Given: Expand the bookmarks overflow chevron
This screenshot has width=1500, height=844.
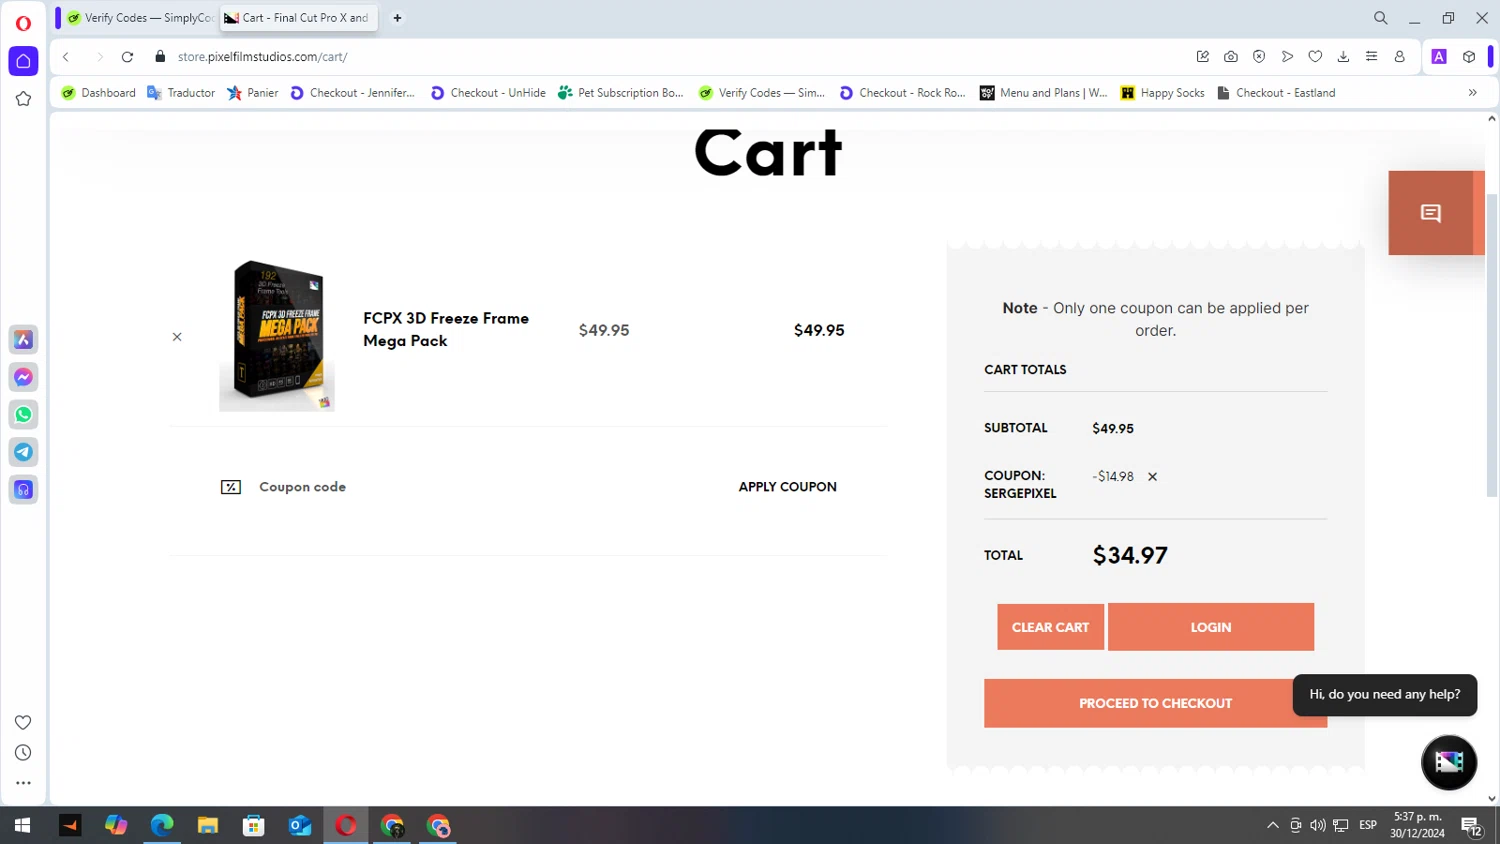Looking at the screenshot, I should (x=1472, y=93).
